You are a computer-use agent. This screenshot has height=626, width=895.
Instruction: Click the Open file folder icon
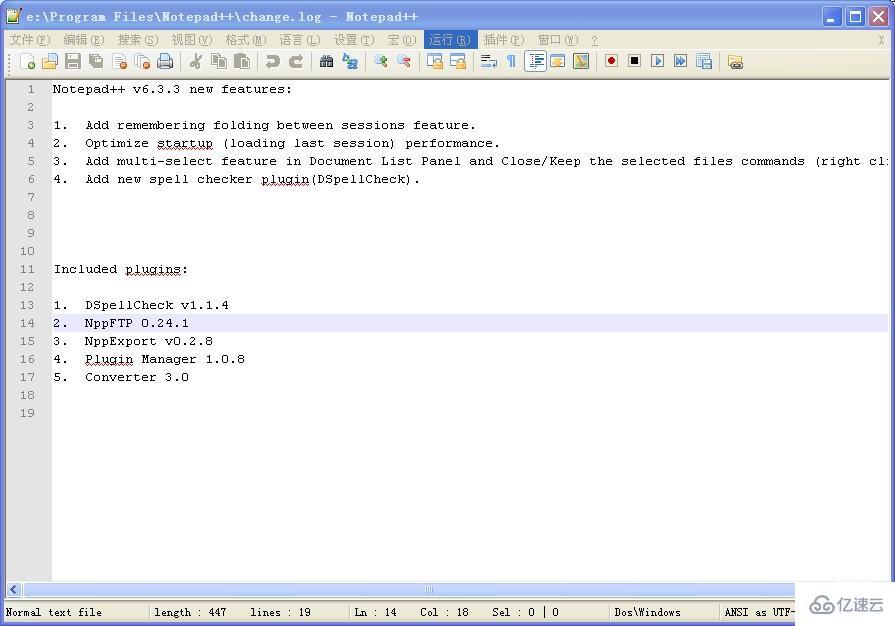coord(50,62)
